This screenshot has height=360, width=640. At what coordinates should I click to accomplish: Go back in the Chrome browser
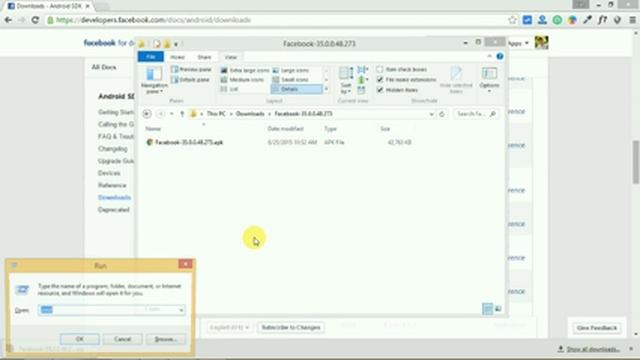point(8,20)
